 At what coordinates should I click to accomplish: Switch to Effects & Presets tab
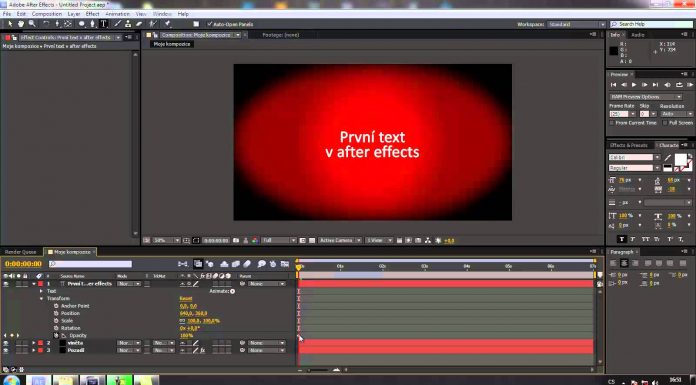[628, 145]
